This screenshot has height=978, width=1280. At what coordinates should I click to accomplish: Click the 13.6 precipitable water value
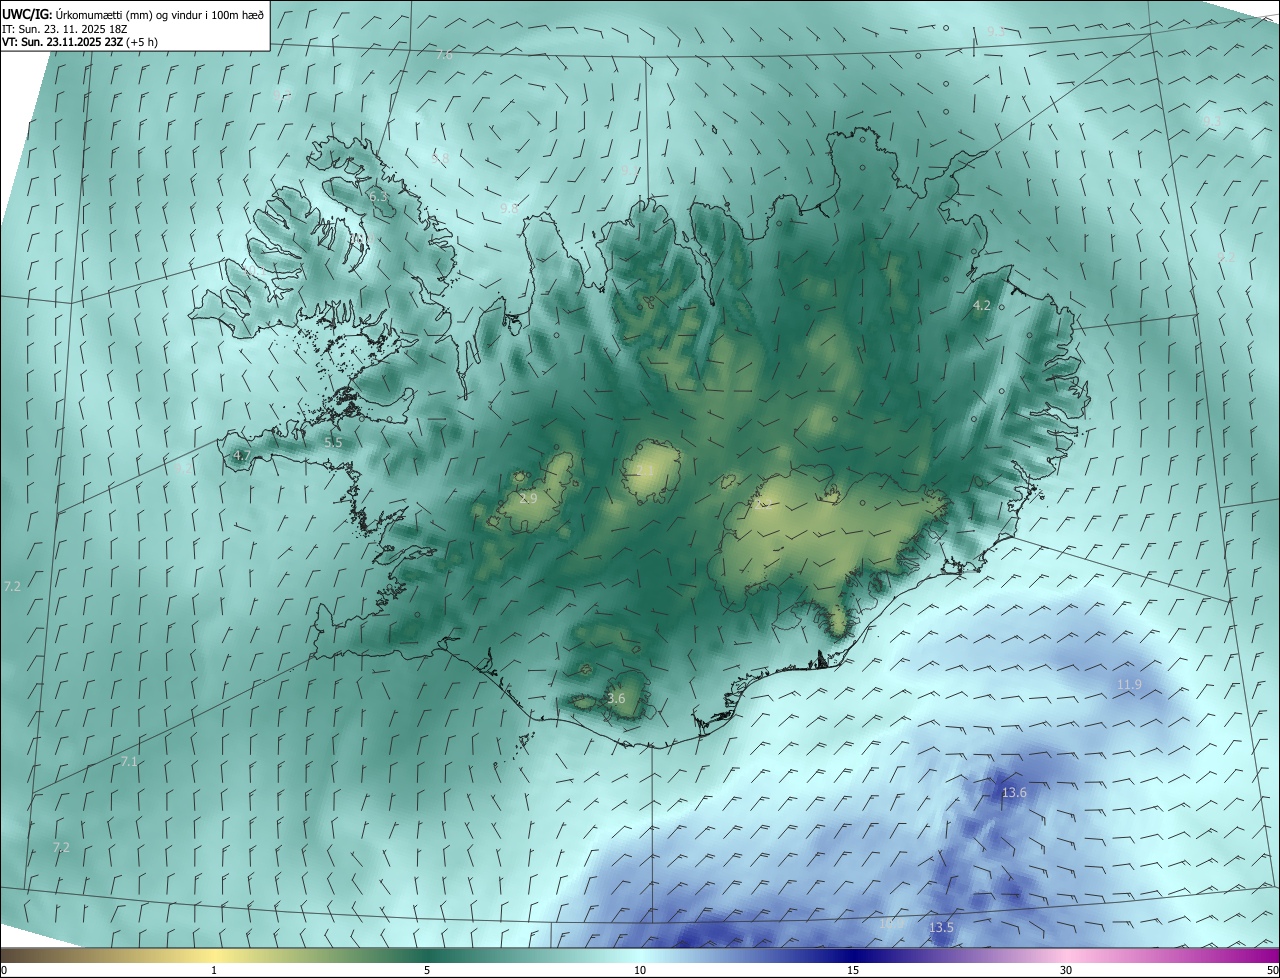coord(1014,793)
